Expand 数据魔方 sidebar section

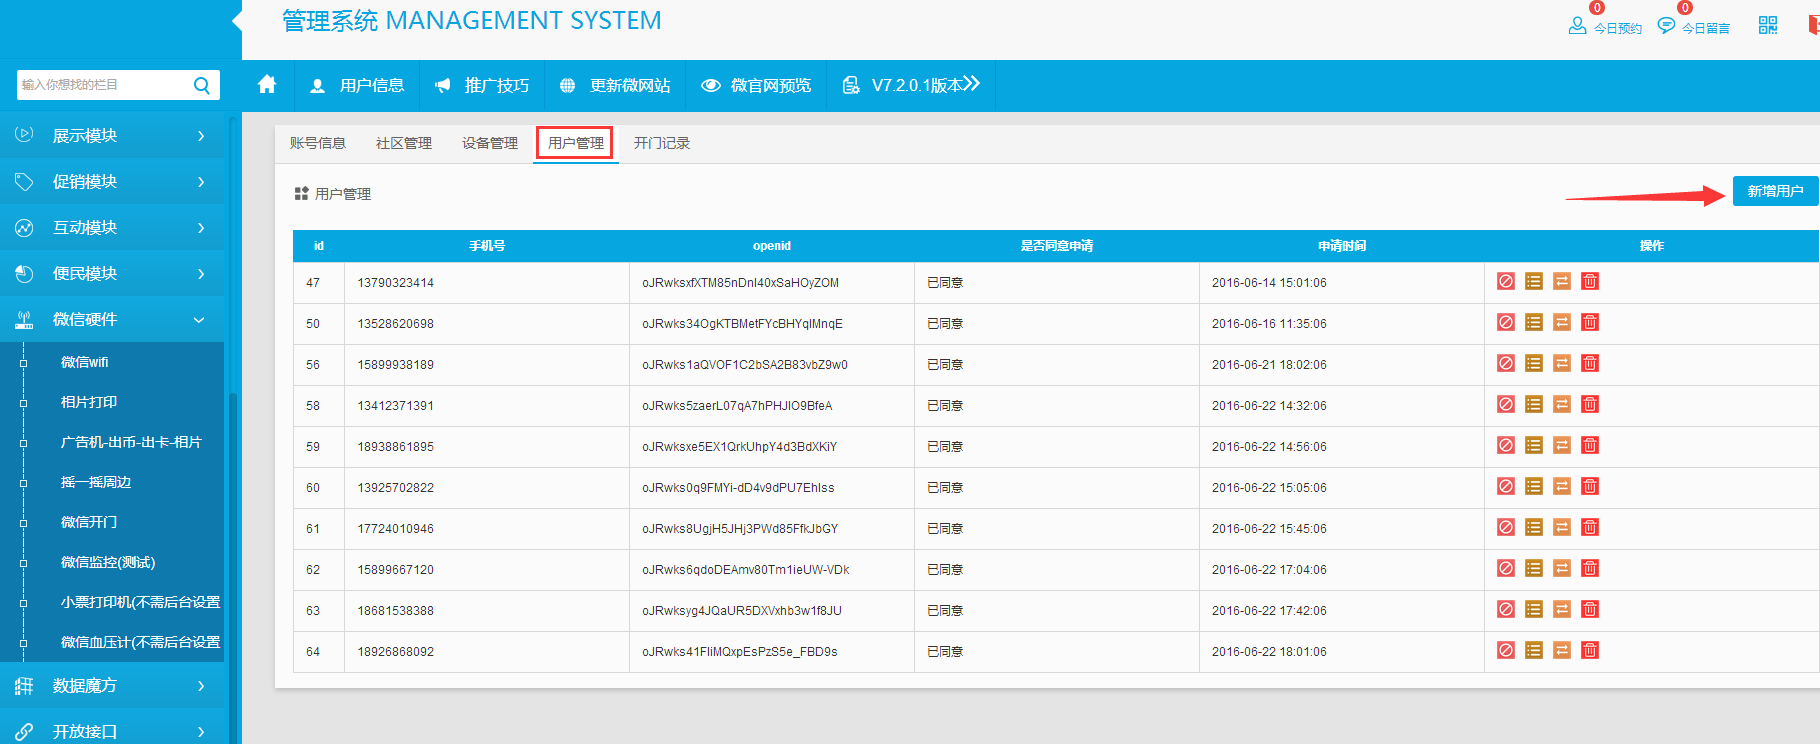112,685
